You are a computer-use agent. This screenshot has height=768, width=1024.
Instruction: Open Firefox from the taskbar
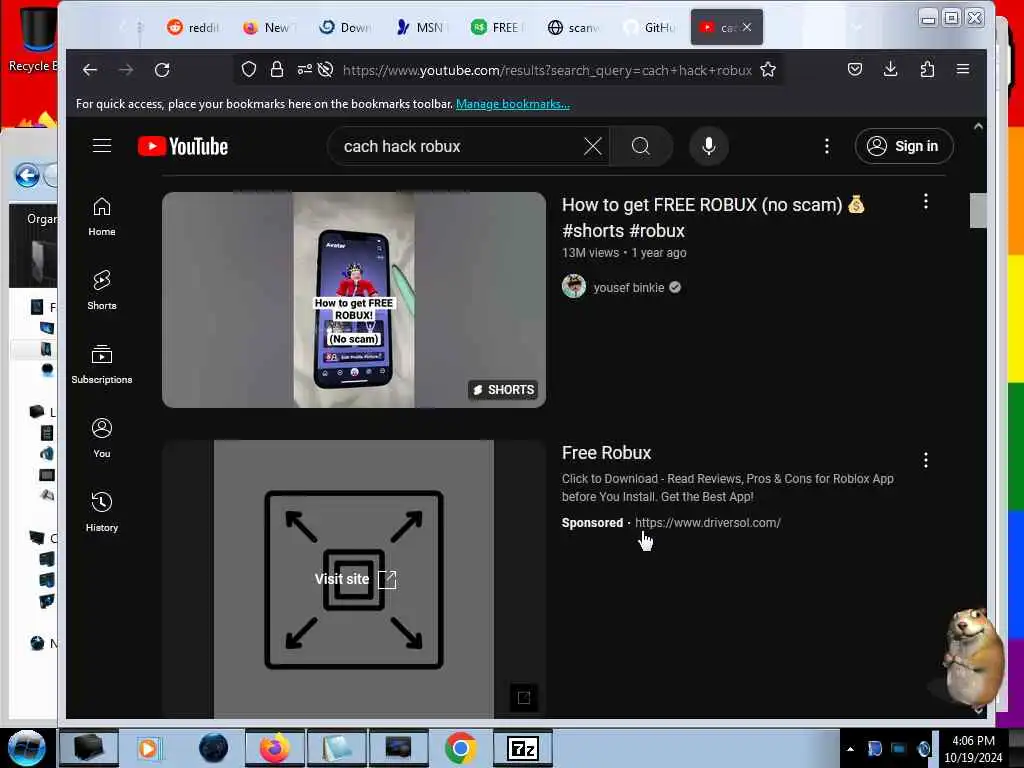(x=275, y=748)
